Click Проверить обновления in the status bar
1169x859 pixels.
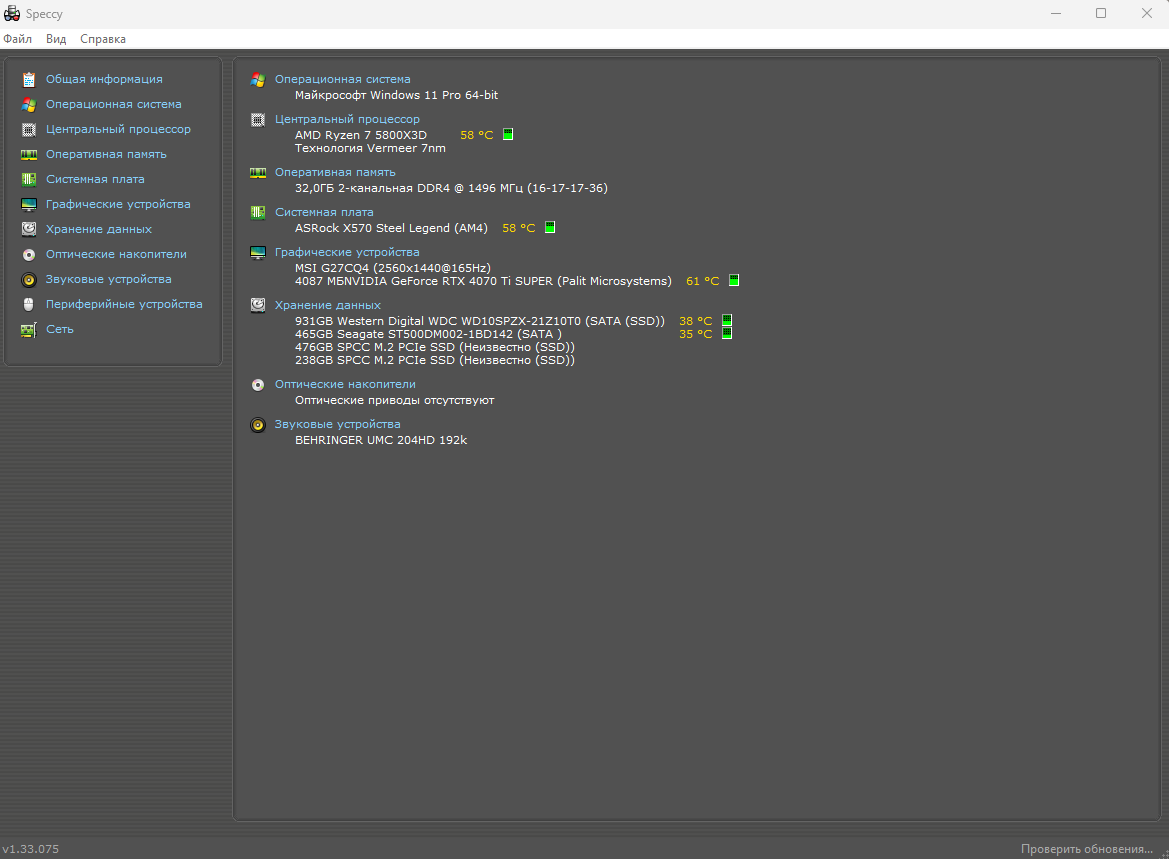1087,849
